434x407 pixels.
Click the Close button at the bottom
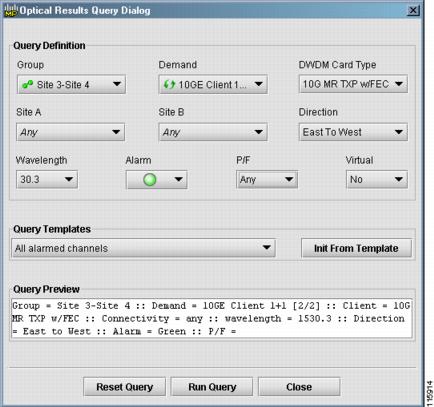[299, 387]
